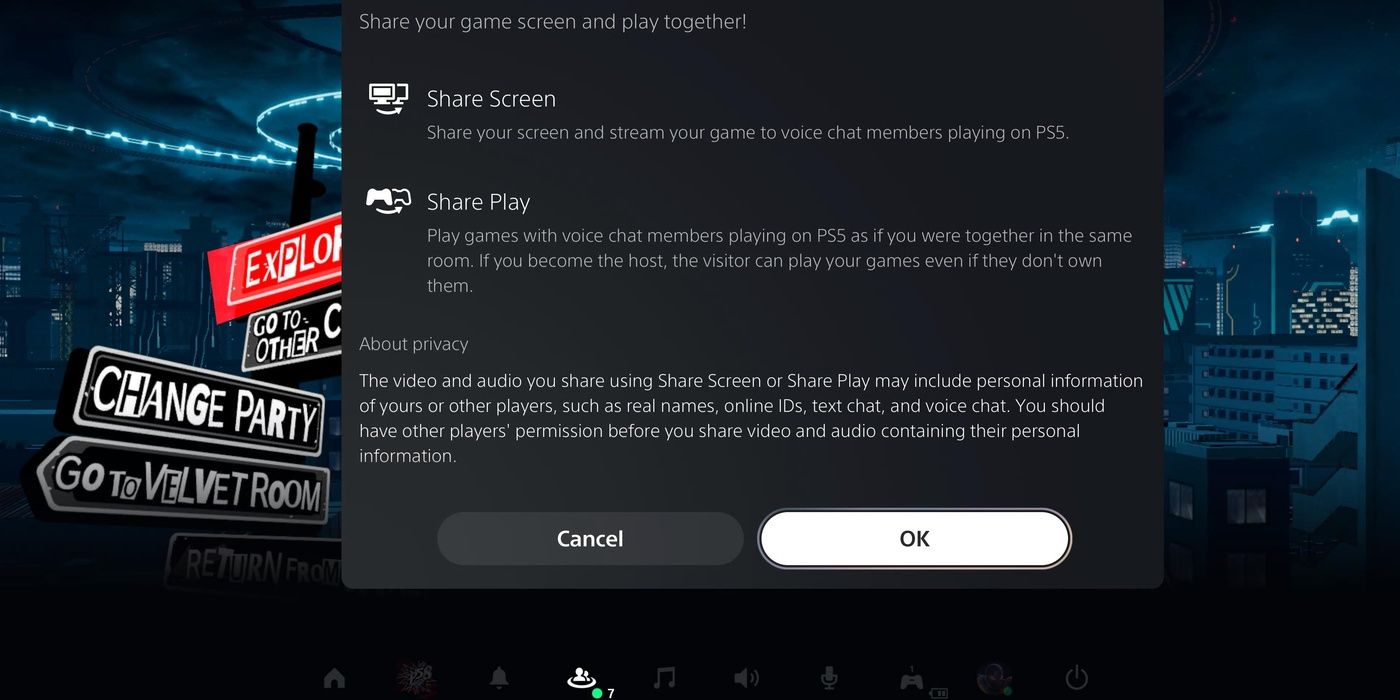Open the Persona 5 Strikers game icon
This screenshot has height=700, width=1400.
coord(415,678)
